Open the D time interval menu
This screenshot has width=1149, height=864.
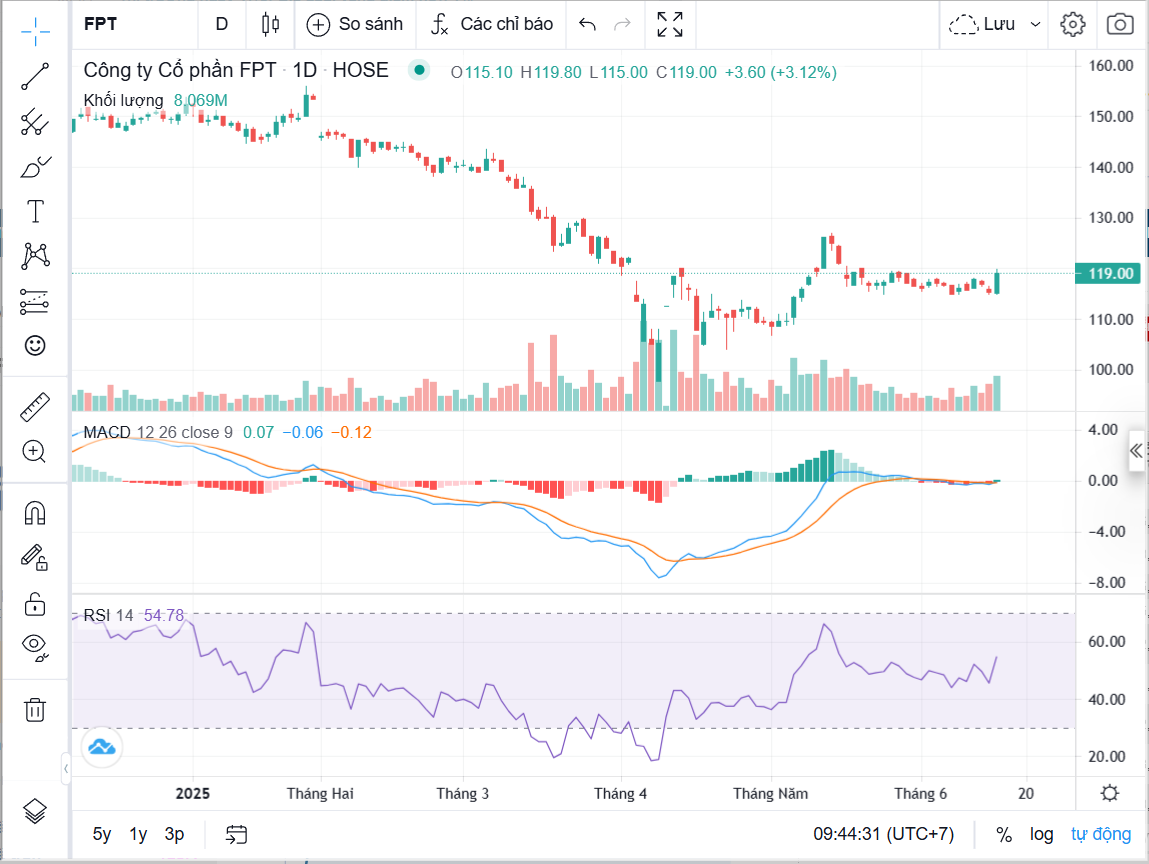[222, 24]
